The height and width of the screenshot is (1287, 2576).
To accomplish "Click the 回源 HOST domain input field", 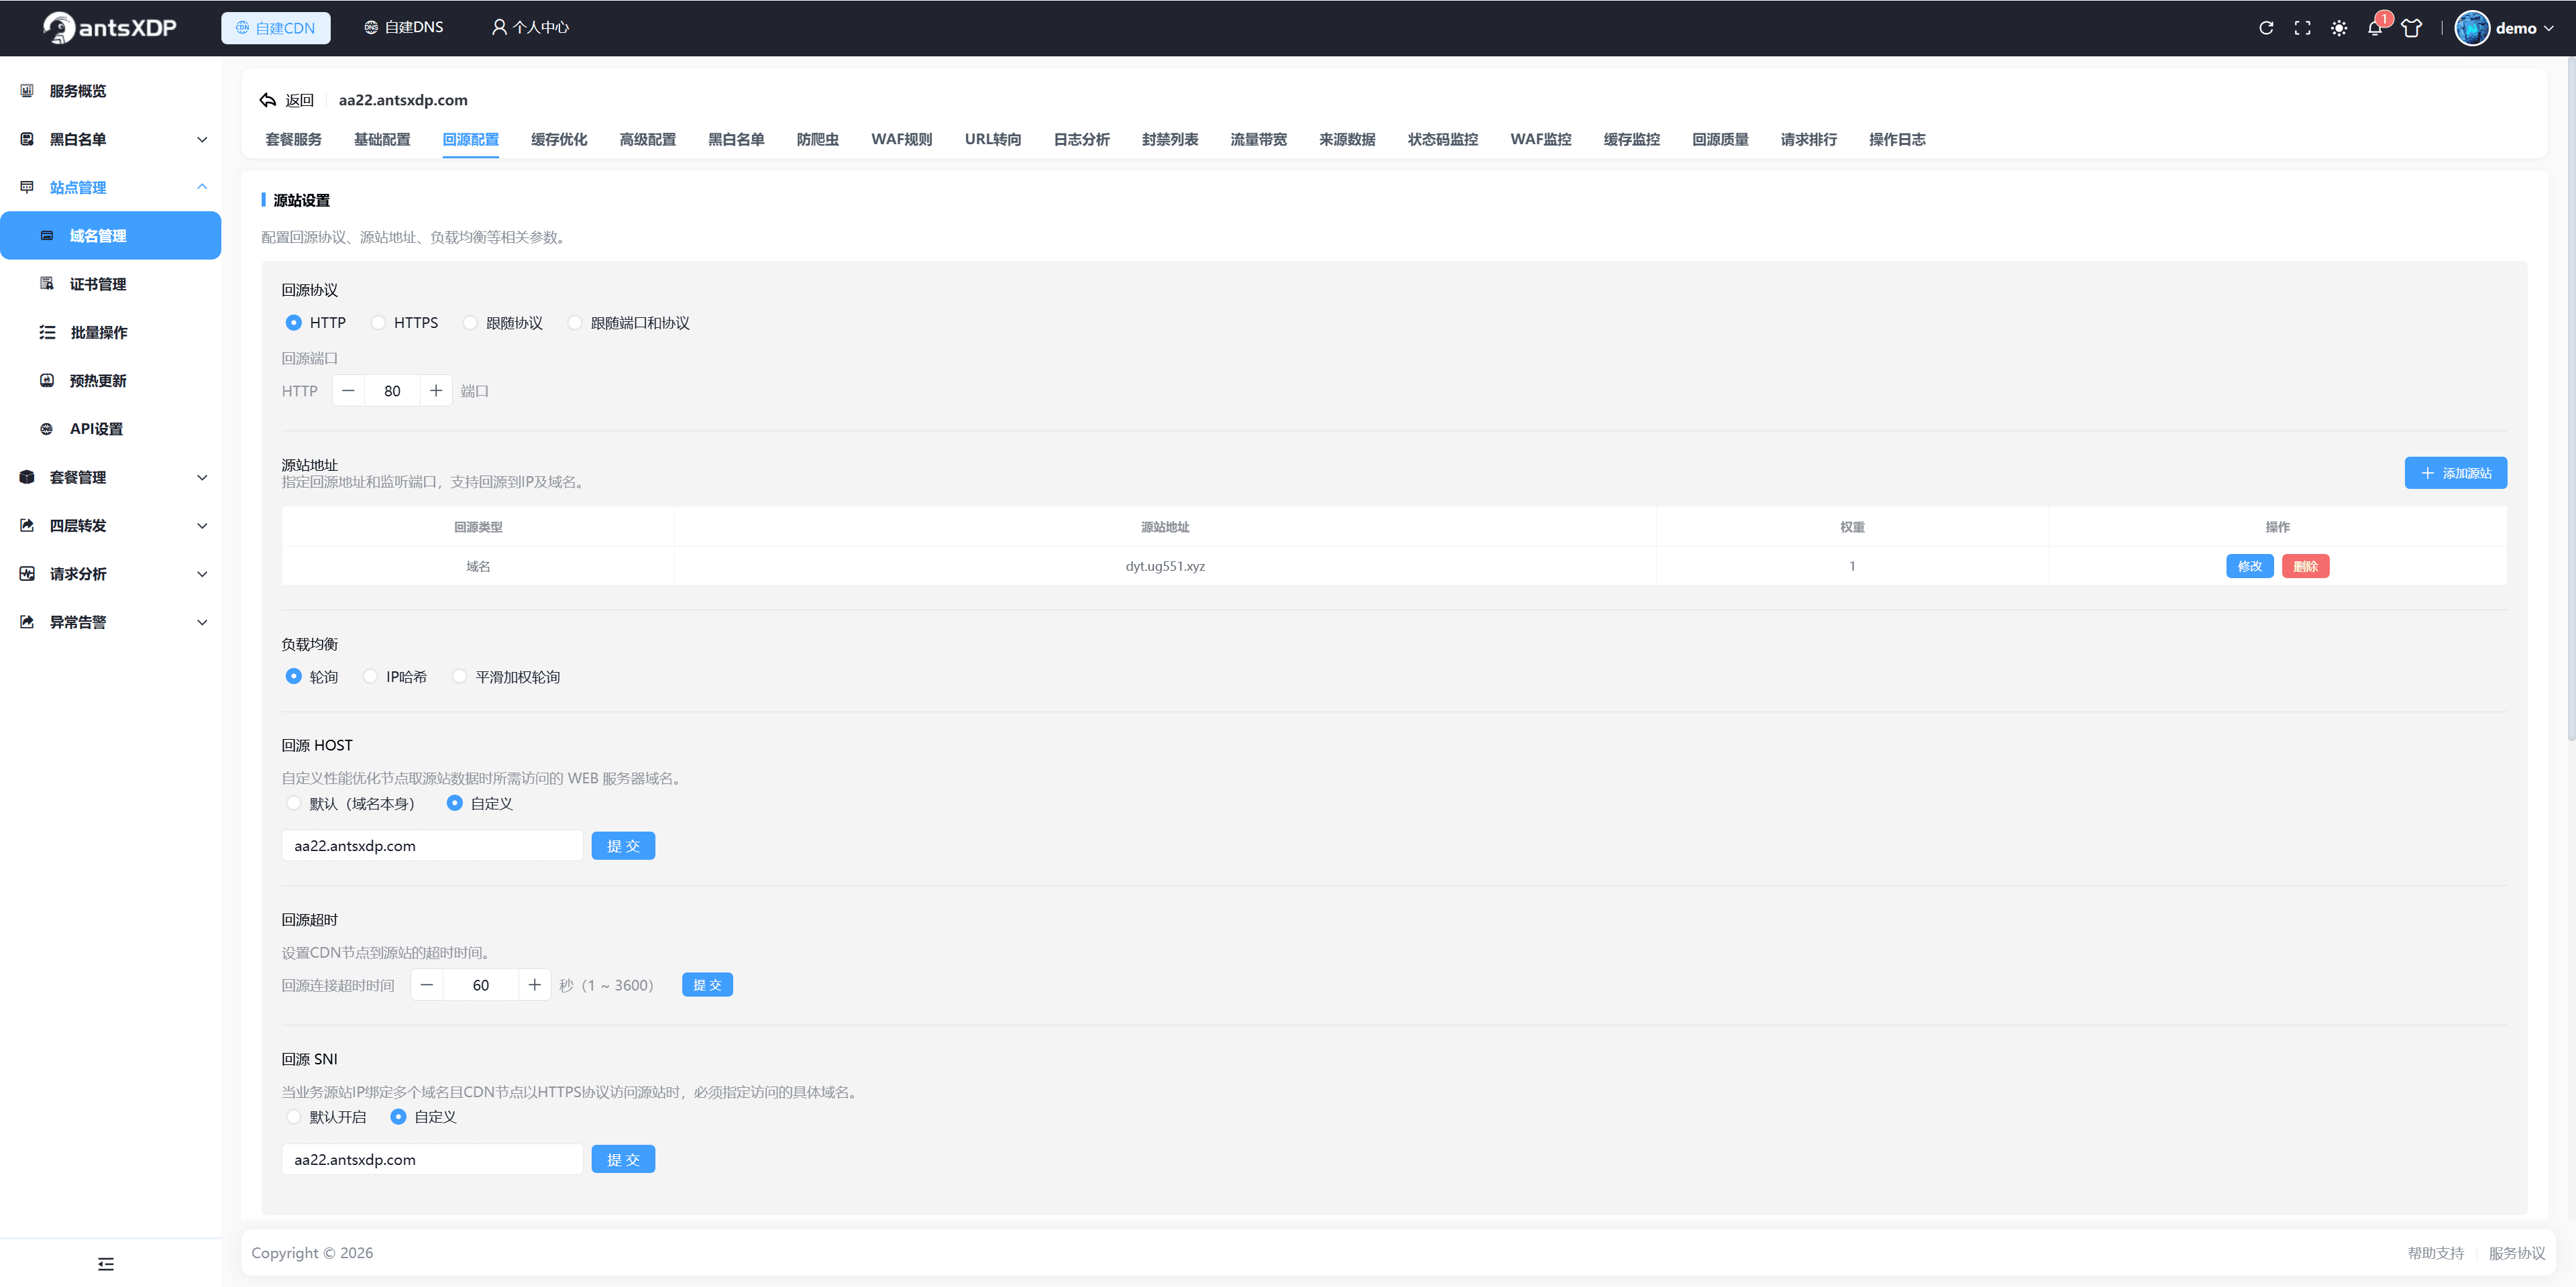I will pos(432,846).
